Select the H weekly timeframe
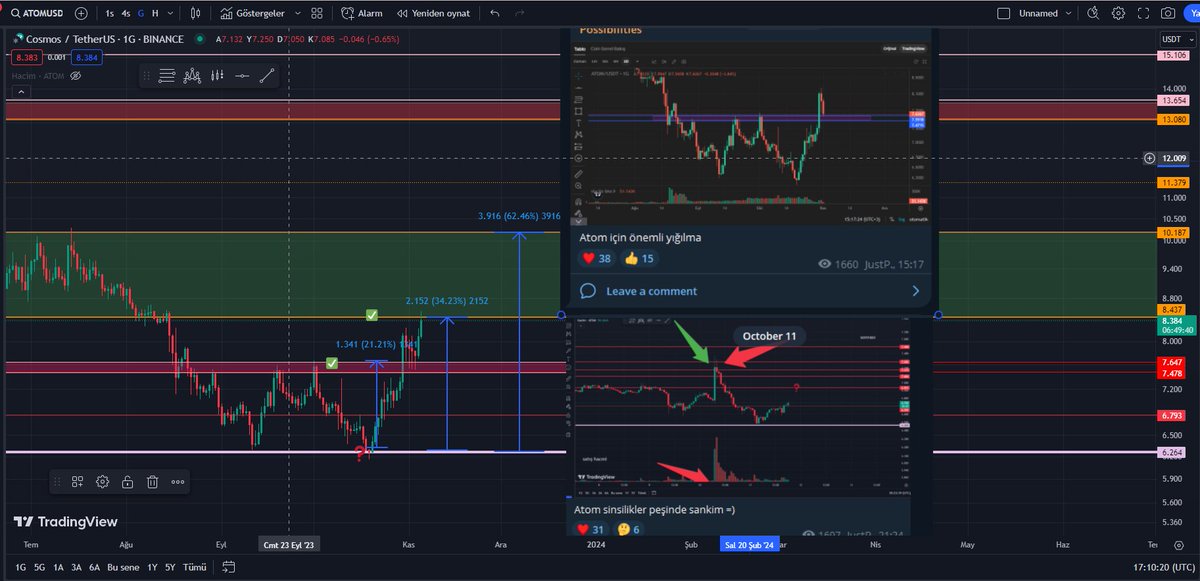The height and width of the screenshot is (581, 1200). [155, 14]
